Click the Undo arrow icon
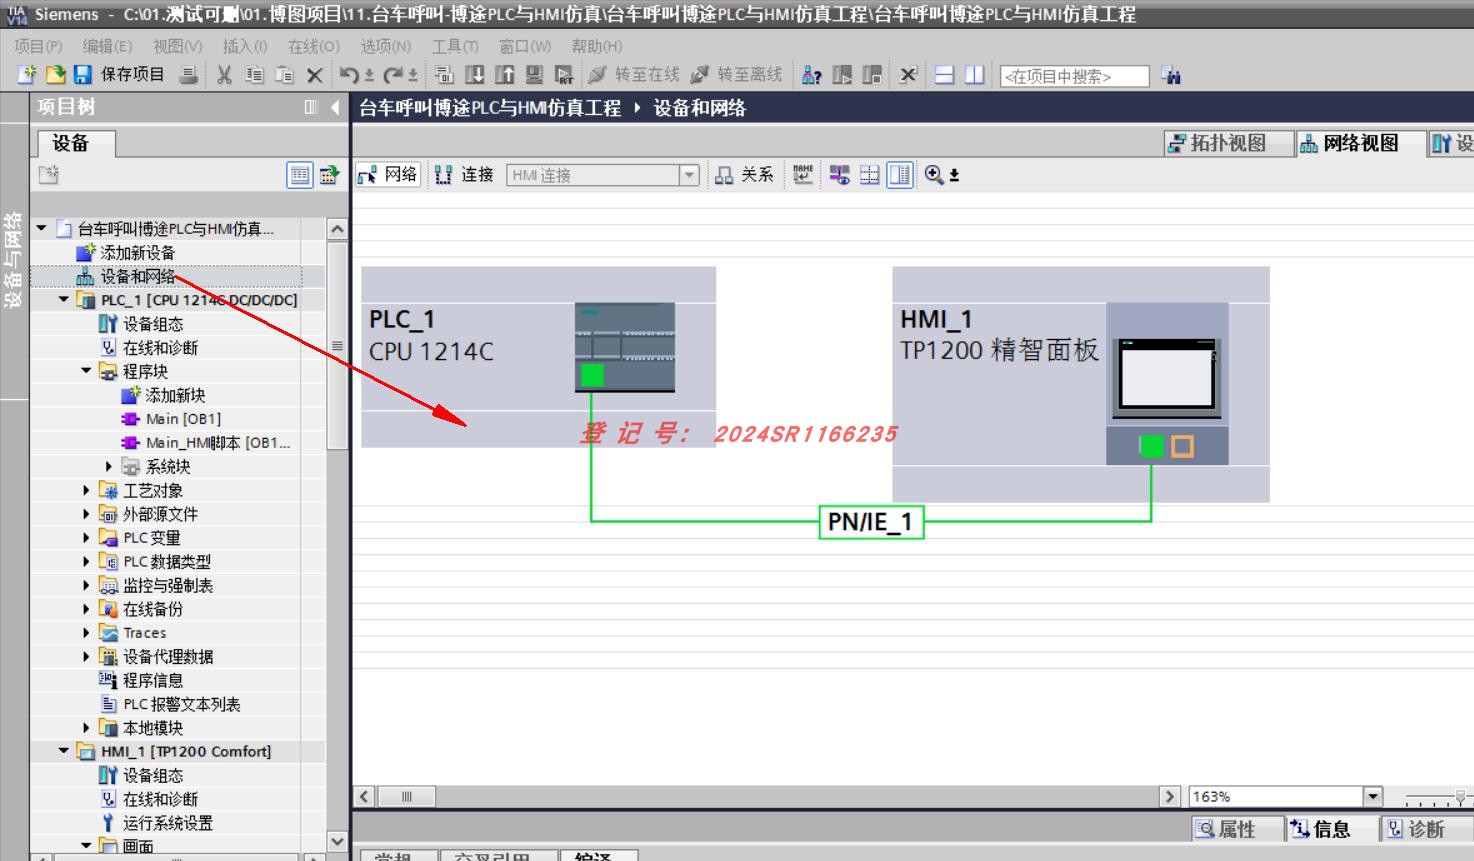This screenshot has height=861, width=1474. point(349,75)
